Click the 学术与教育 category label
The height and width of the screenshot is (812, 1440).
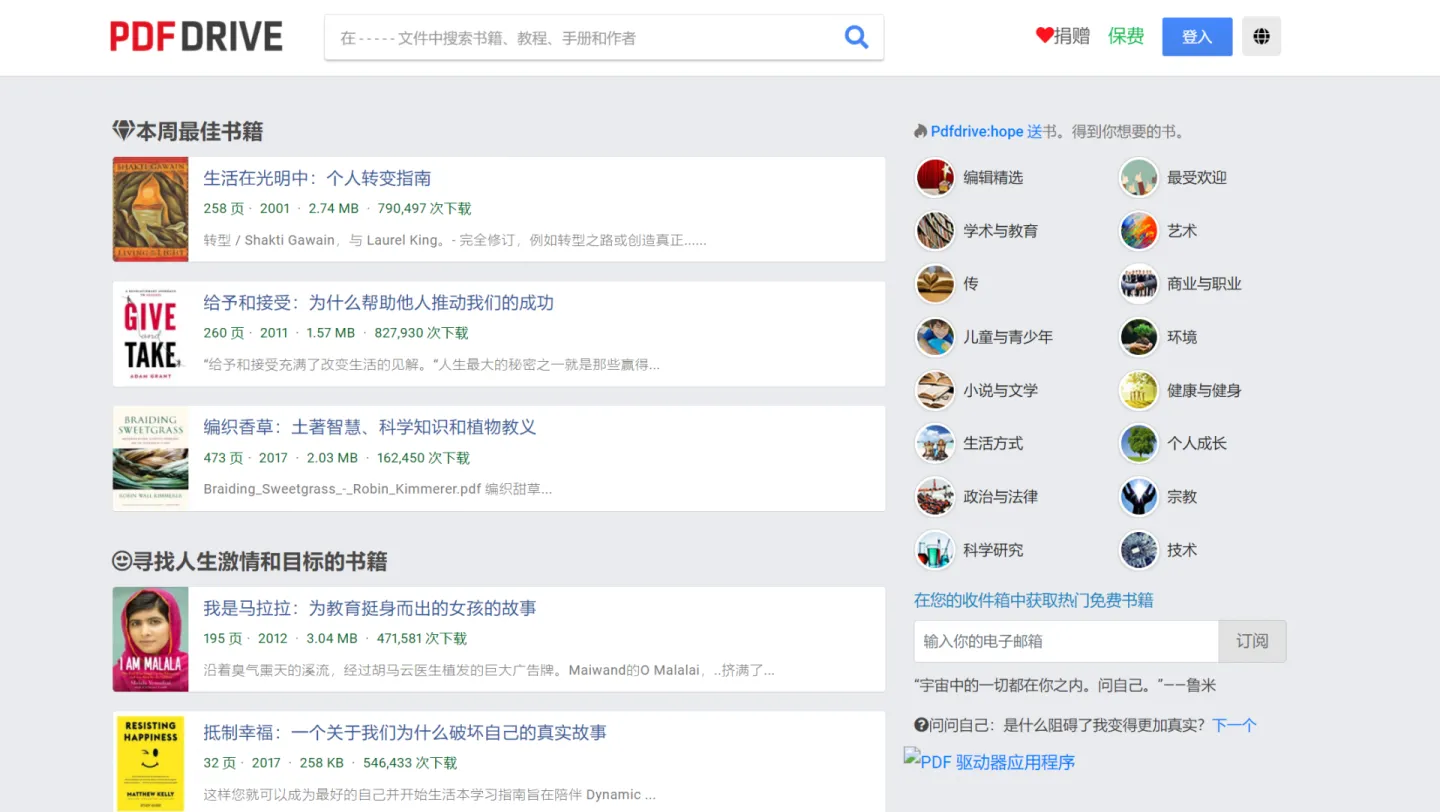pyautogui.click(x=1000, y=231)
